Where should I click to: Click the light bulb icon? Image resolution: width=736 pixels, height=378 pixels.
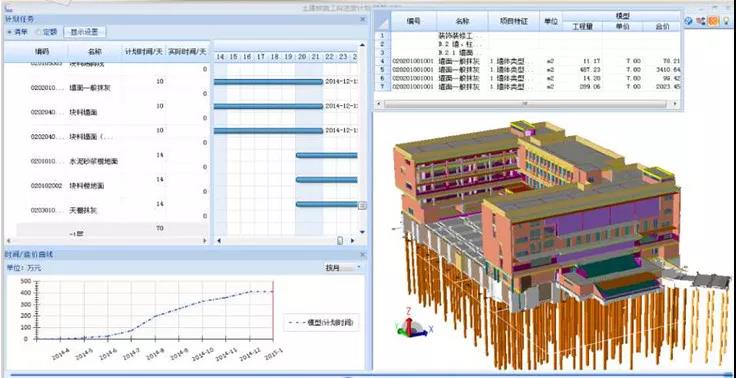726,21
